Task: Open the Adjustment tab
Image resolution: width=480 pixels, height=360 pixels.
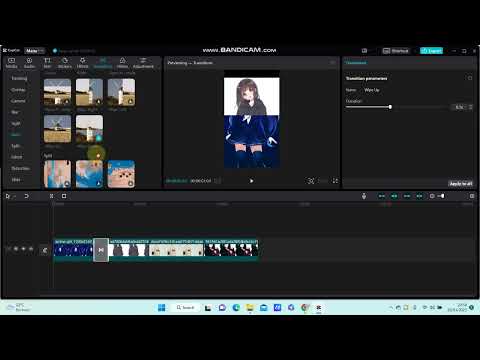Action: pos(143,63)
